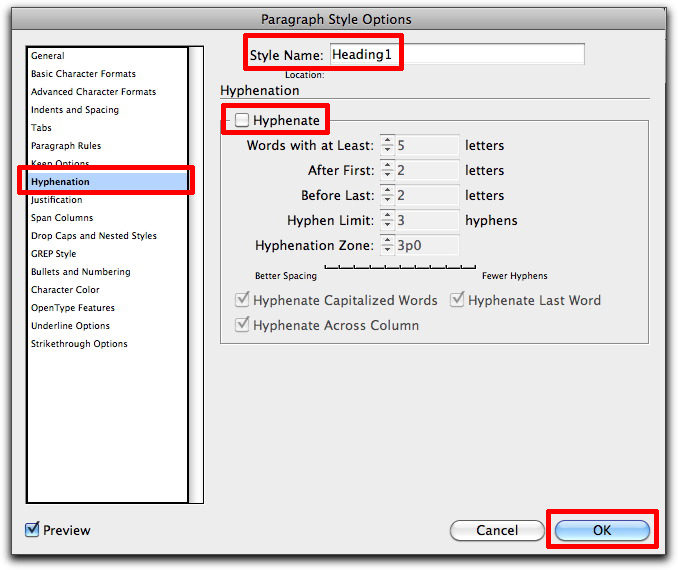Open Bullets and Numbering category
Image resolution: width=678 pixels, height=570 pixels.
(x=81, y=272)
